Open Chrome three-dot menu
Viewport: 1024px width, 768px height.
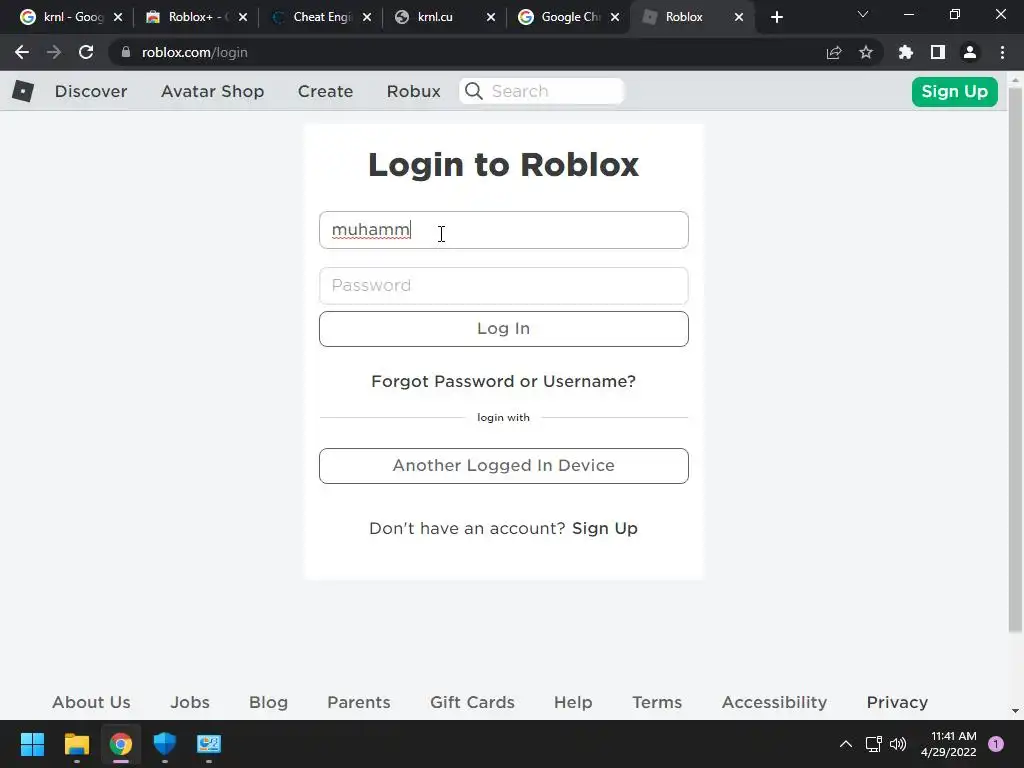[1002, 52]
